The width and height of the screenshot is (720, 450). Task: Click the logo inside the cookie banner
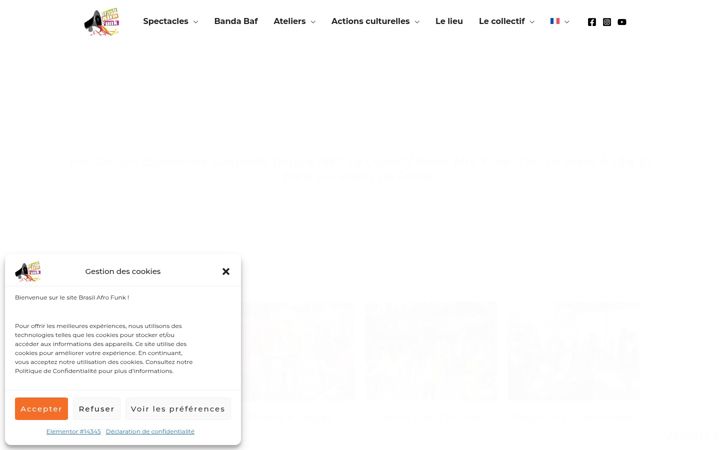(x=28, y=271)
